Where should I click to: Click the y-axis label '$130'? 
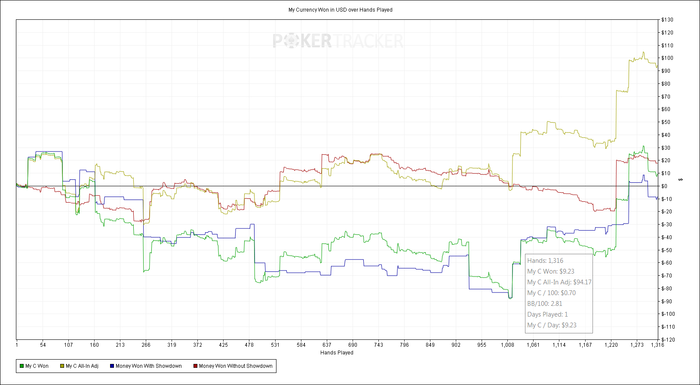click(x=668, y=20)
